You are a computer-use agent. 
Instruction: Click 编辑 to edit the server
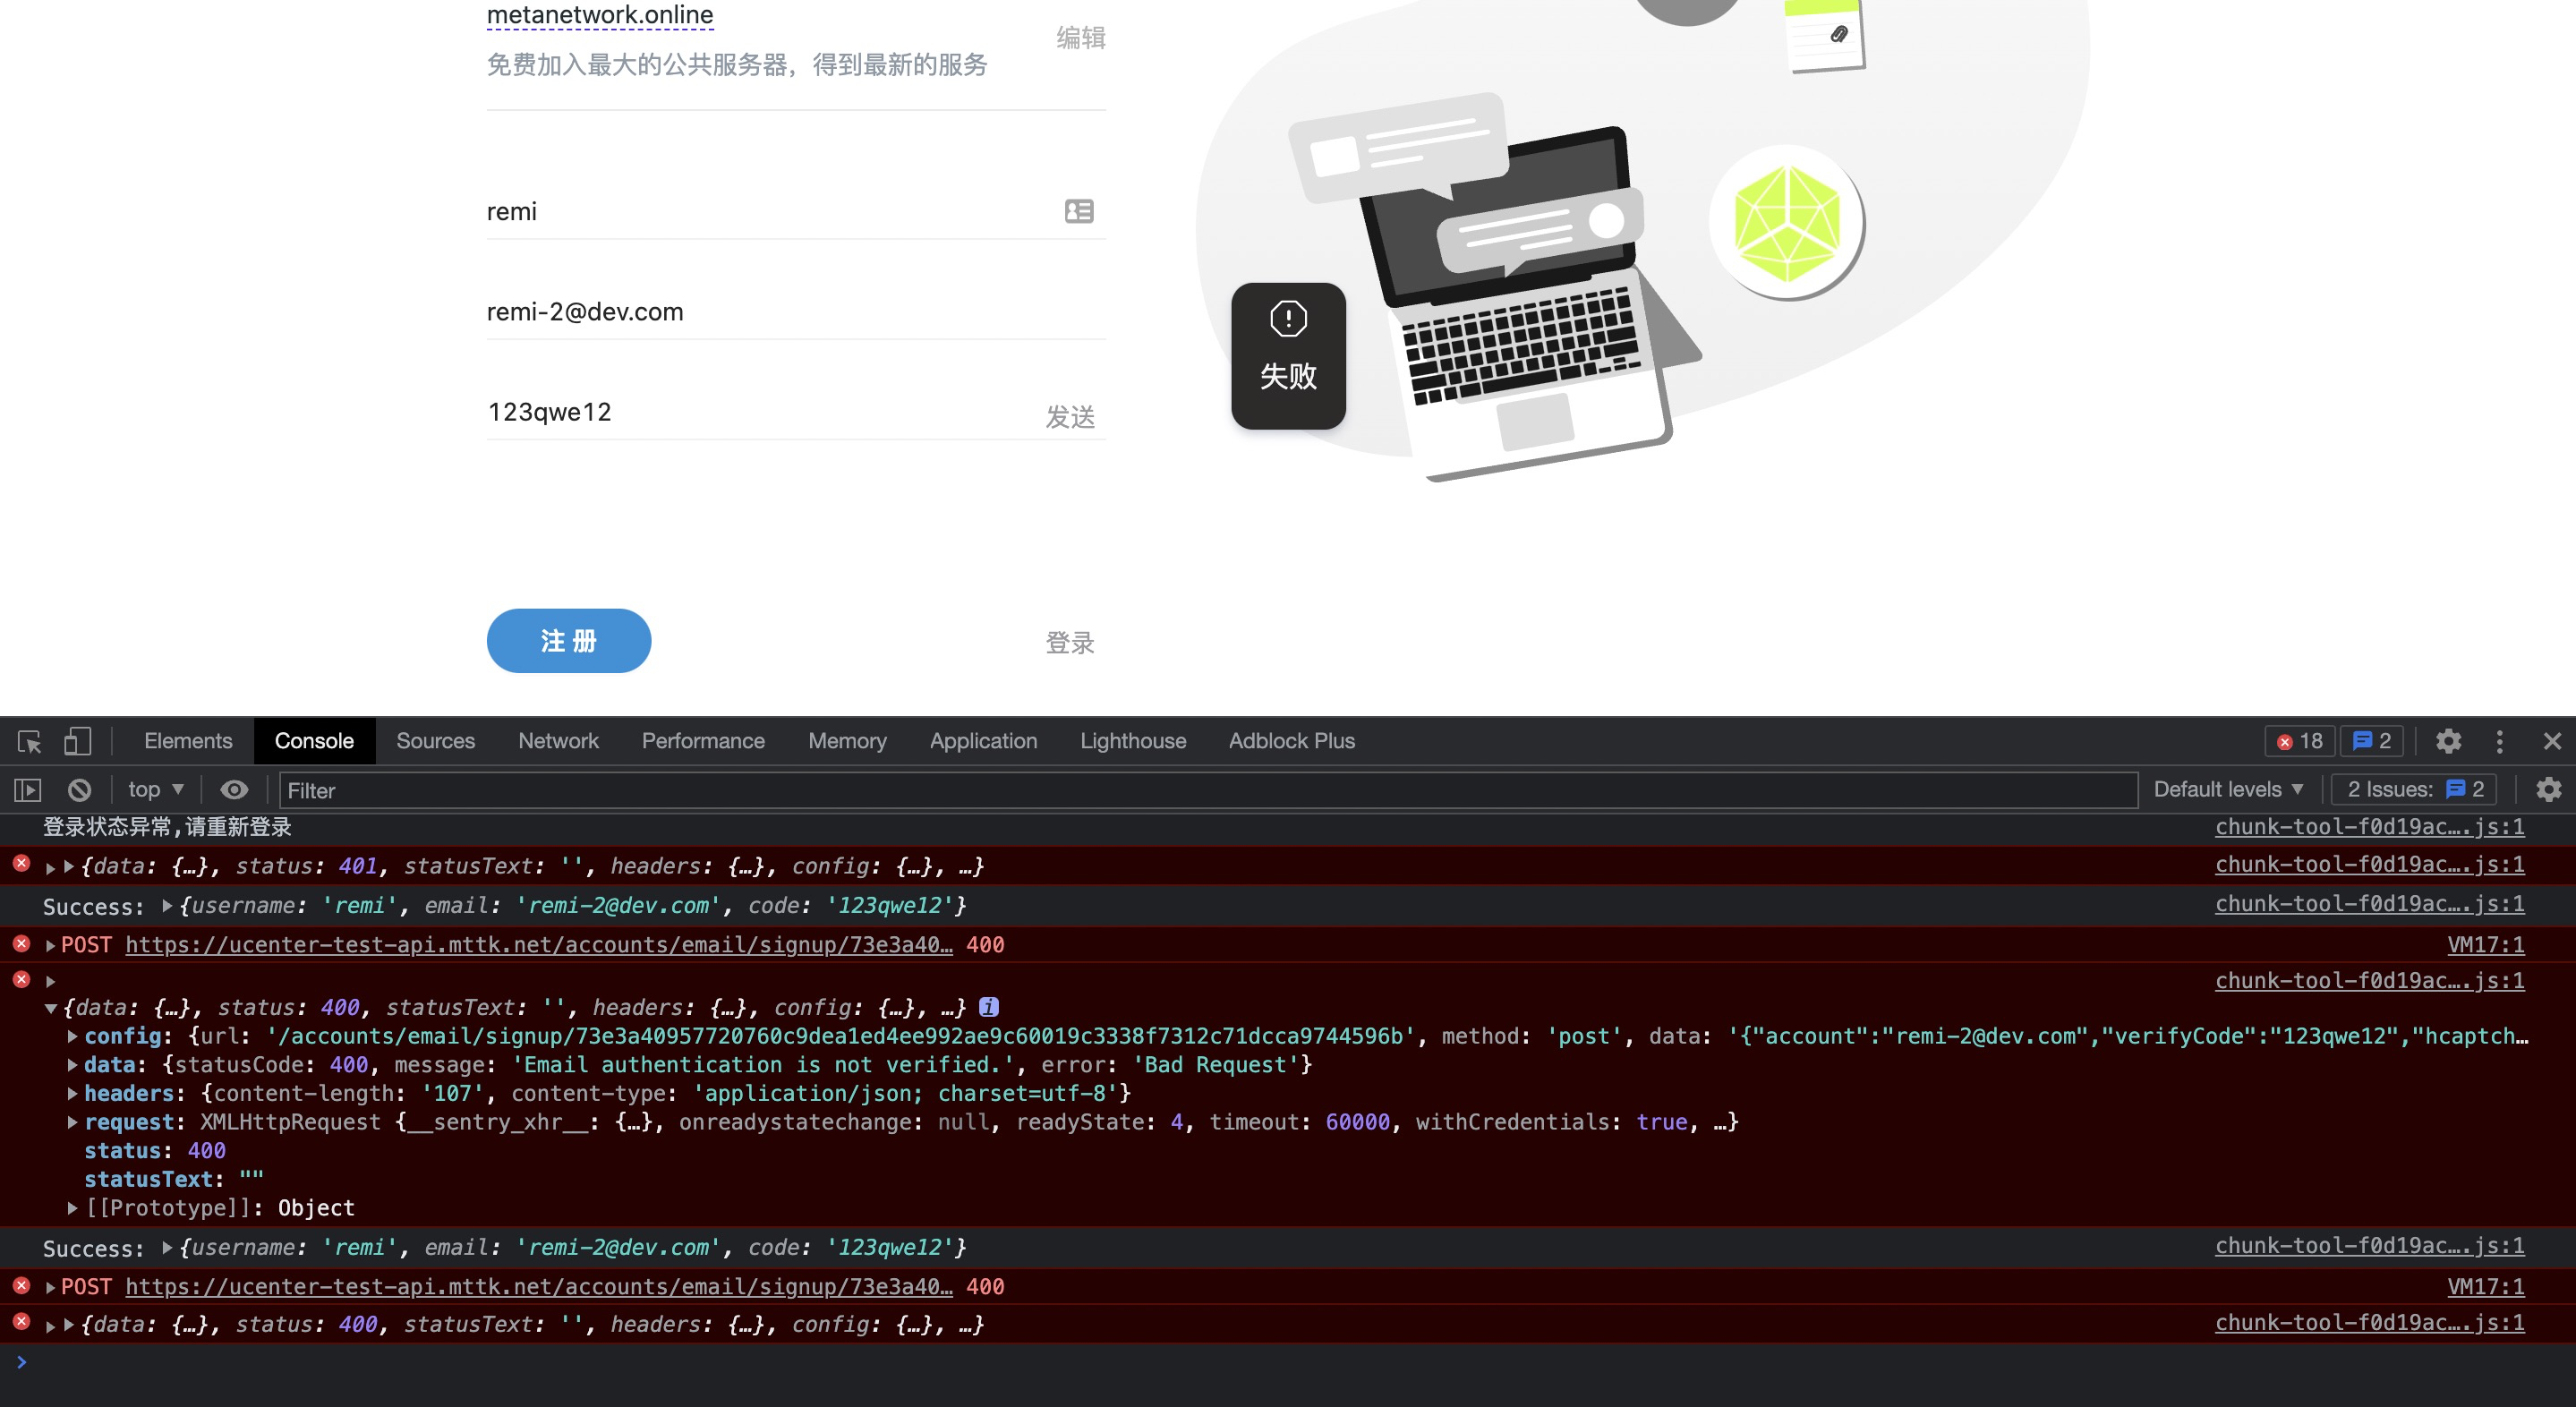(1081, 37)
